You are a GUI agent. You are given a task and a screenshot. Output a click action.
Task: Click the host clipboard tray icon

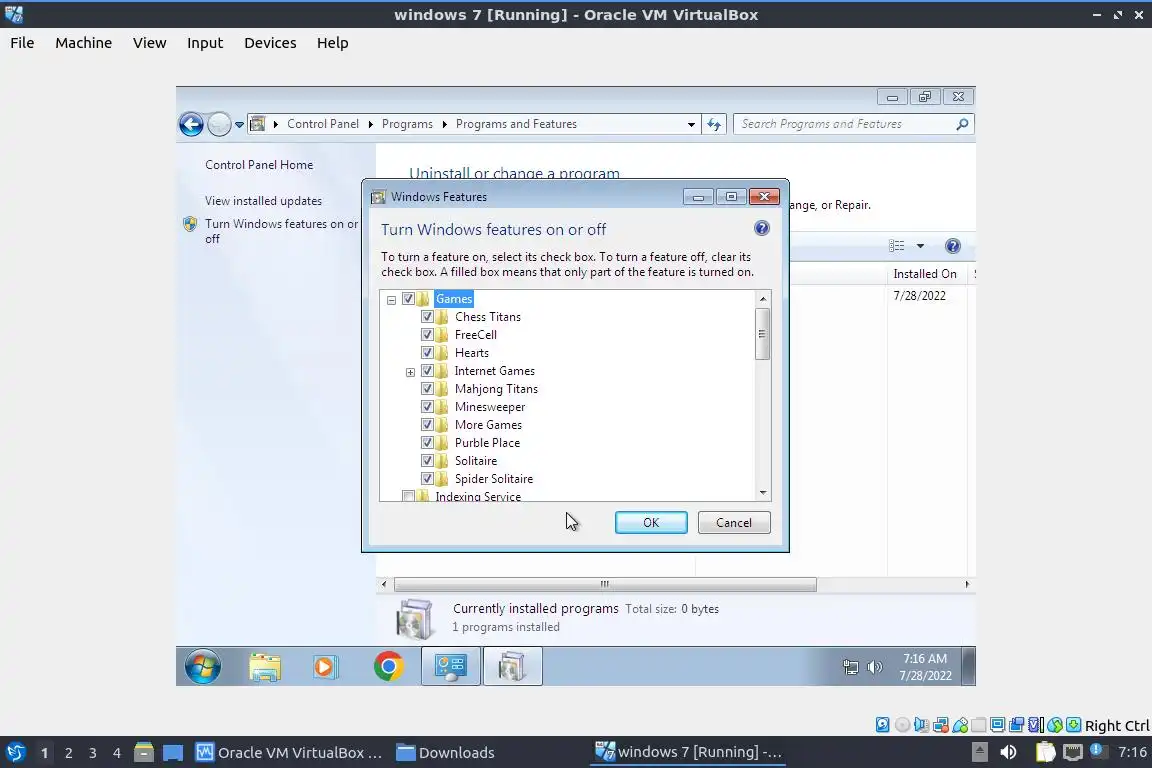pos(1045,752)
